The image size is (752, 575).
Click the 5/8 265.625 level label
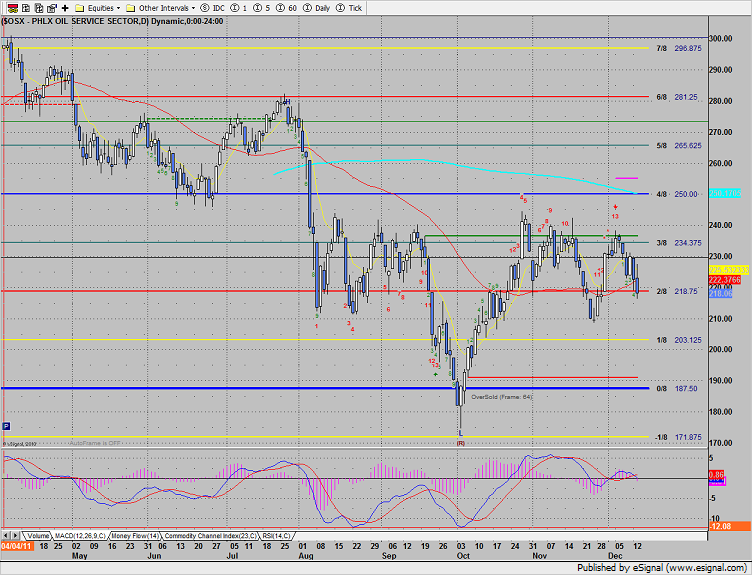679,146
